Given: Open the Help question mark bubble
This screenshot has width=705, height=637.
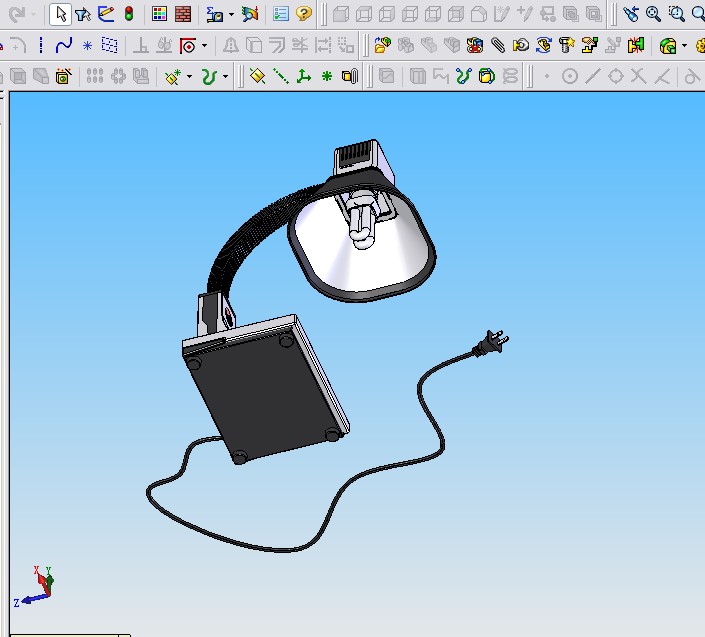Looking at the screenshot, I should 304,13.
